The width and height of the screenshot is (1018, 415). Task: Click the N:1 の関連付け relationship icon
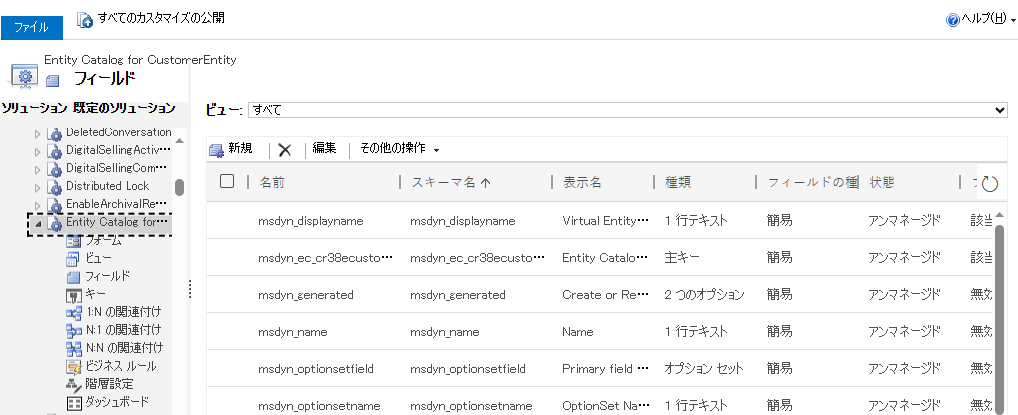pos(74,331)
